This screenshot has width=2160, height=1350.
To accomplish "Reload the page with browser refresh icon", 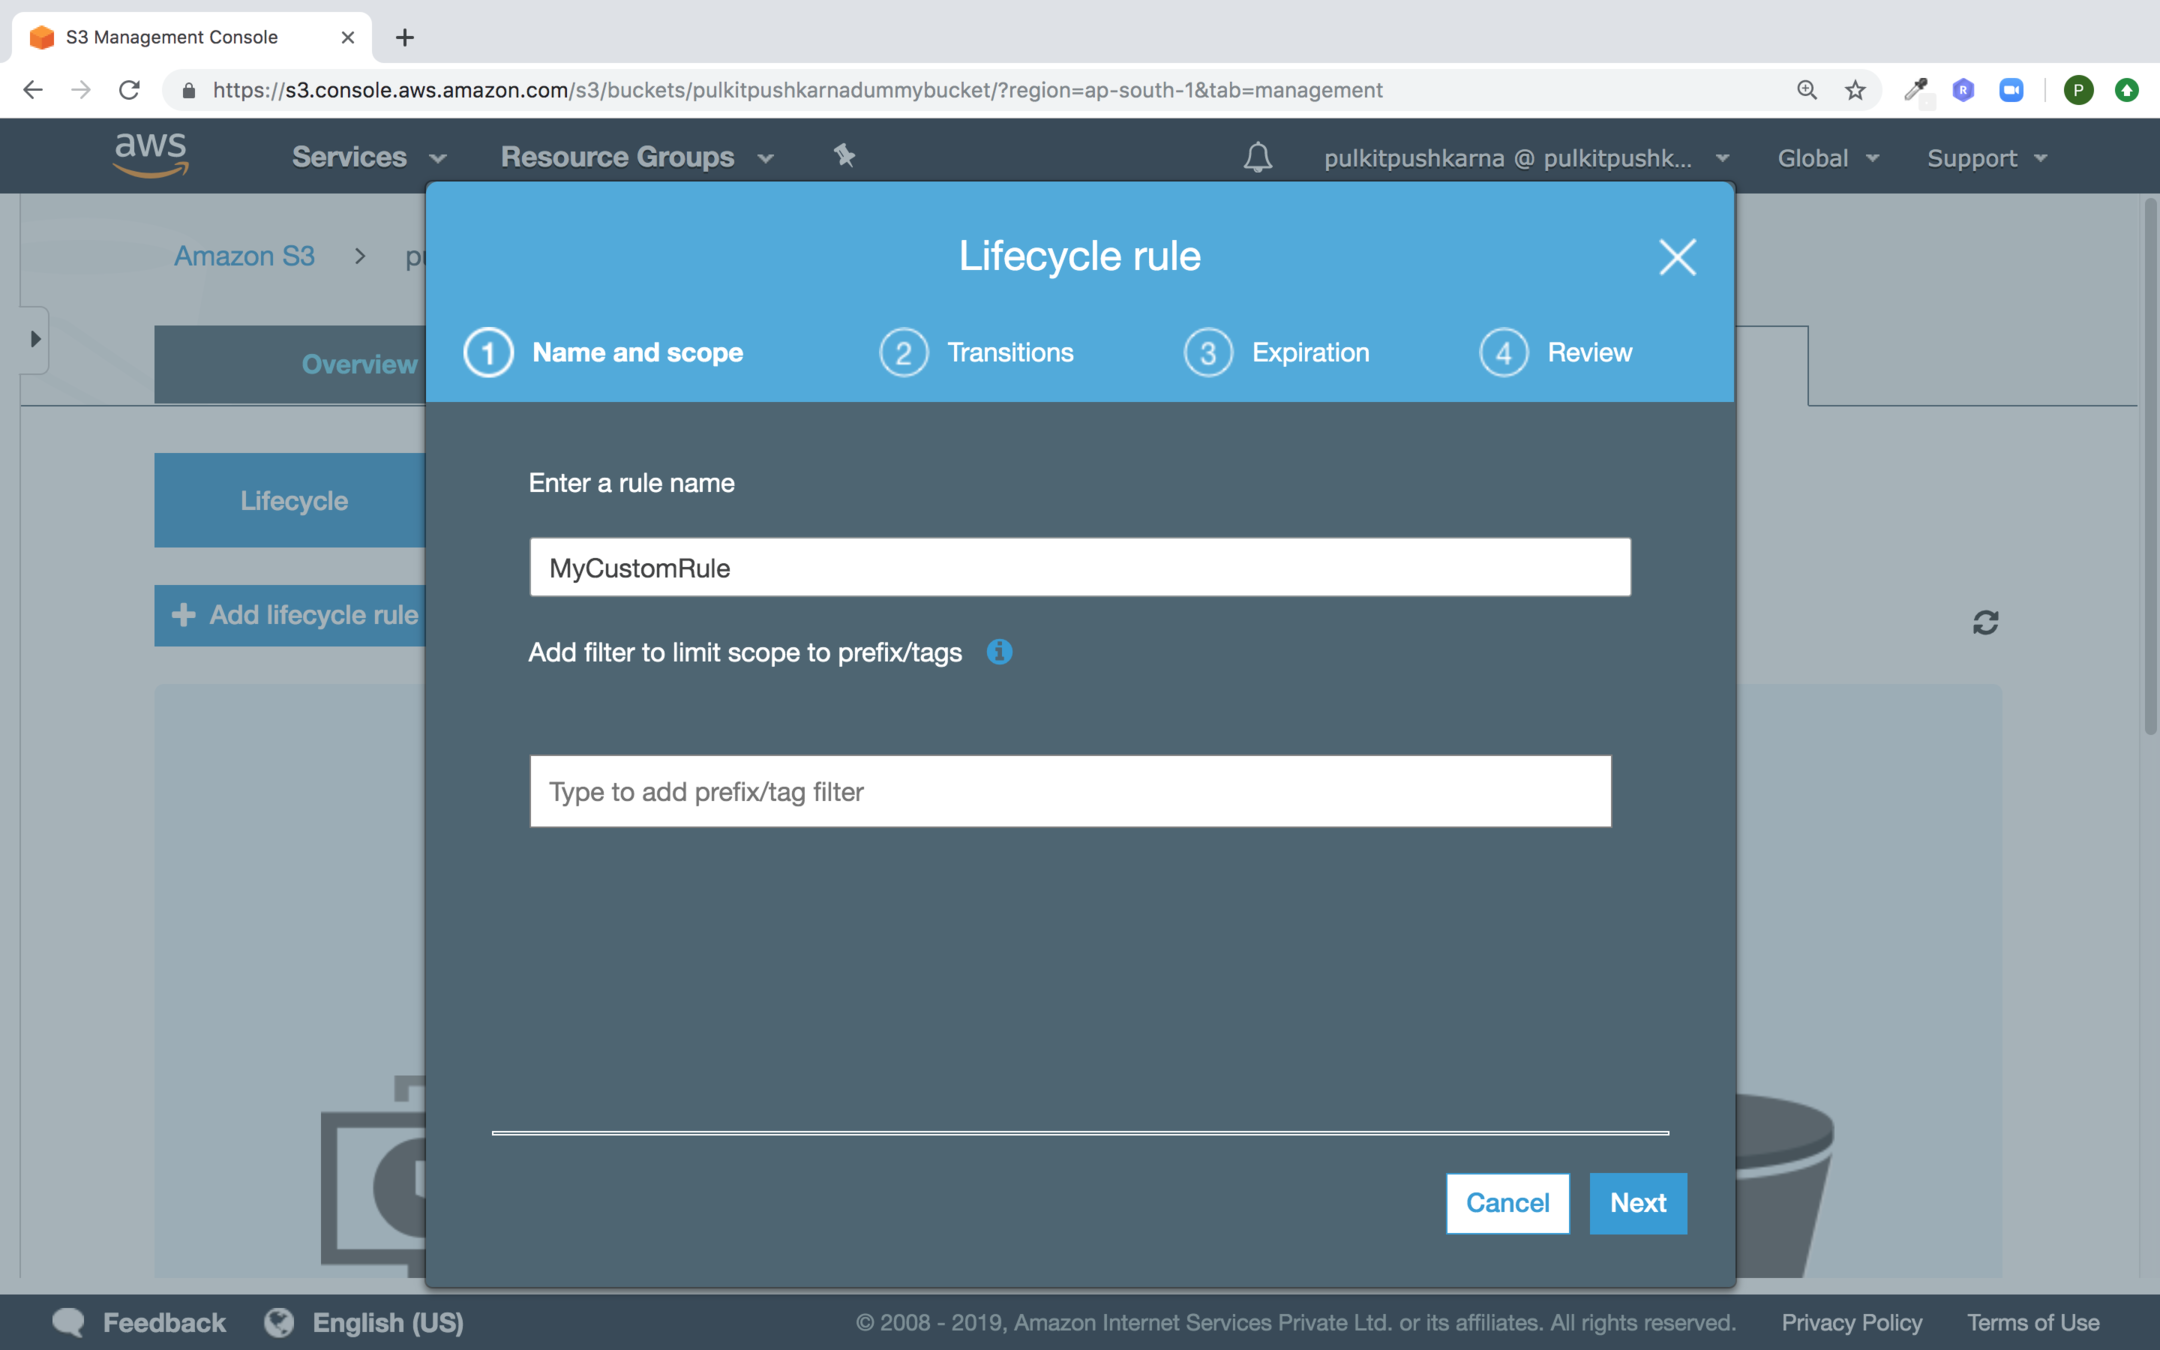I will 129,90.
